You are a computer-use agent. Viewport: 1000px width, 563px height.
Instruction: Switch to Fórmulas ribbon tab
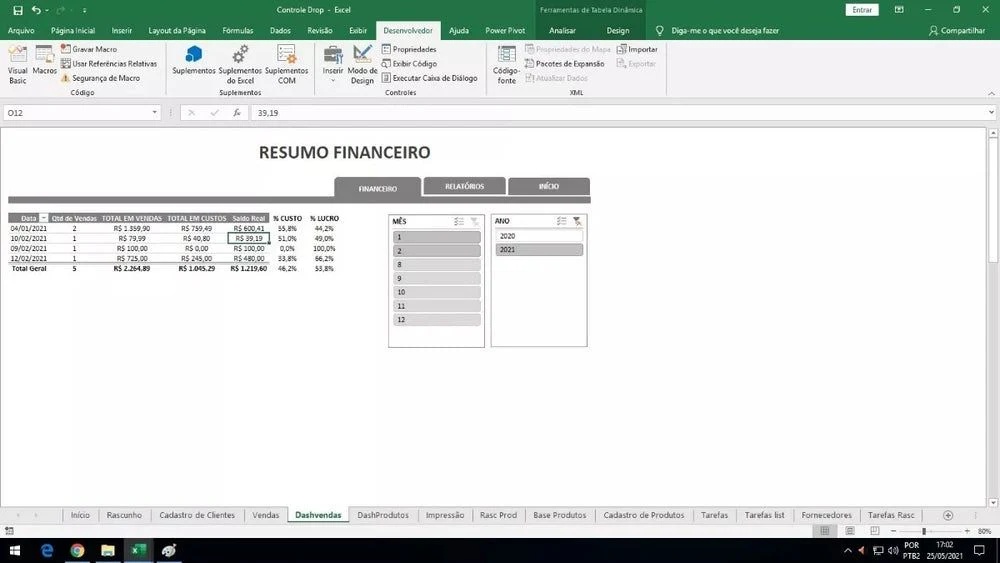238,31
